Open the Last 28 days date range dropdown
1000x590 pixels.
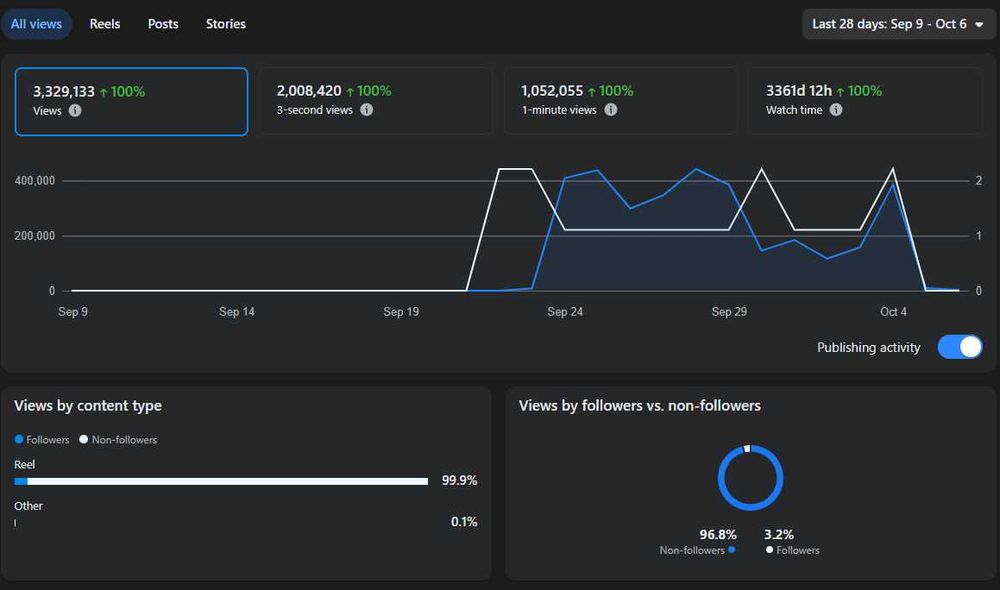point(898,24)
